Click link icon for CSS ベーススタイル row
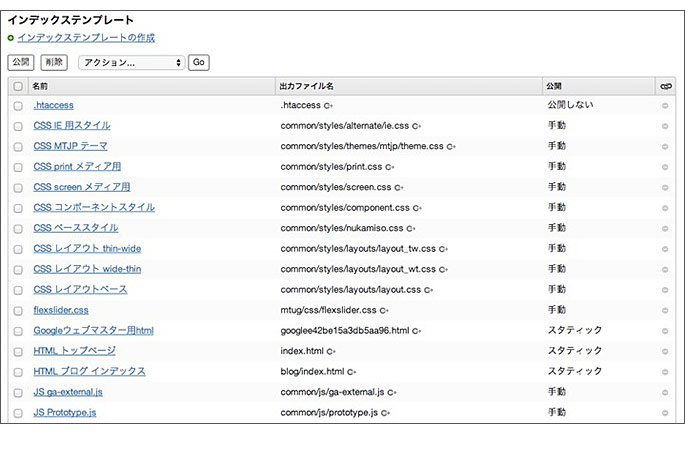 coord(665,229)
